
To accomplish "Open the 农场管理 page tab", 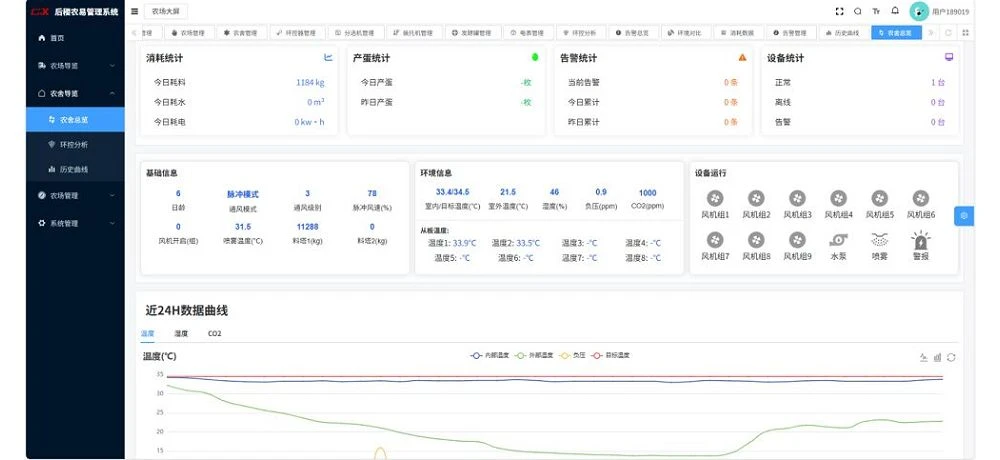I will (x=189, y=33).
